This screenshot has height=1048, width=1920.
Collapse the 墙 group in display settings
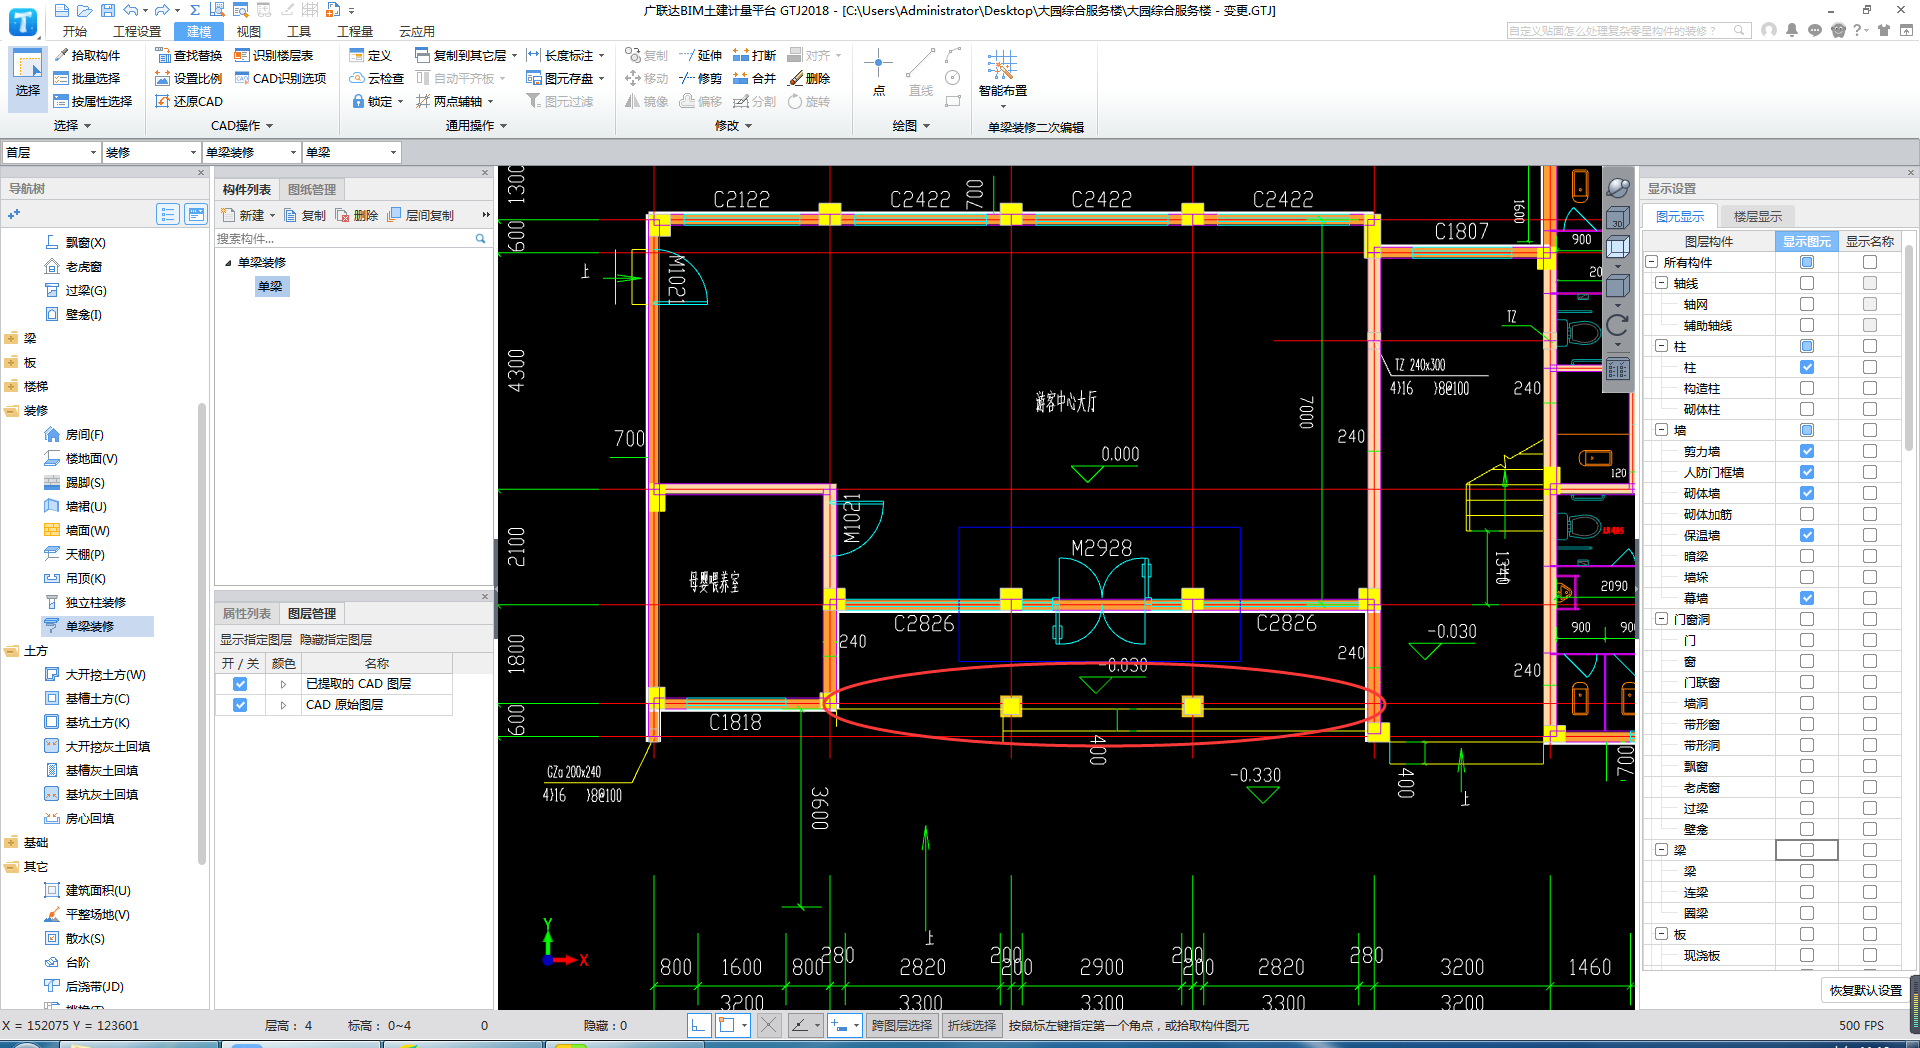(1661, 430)
